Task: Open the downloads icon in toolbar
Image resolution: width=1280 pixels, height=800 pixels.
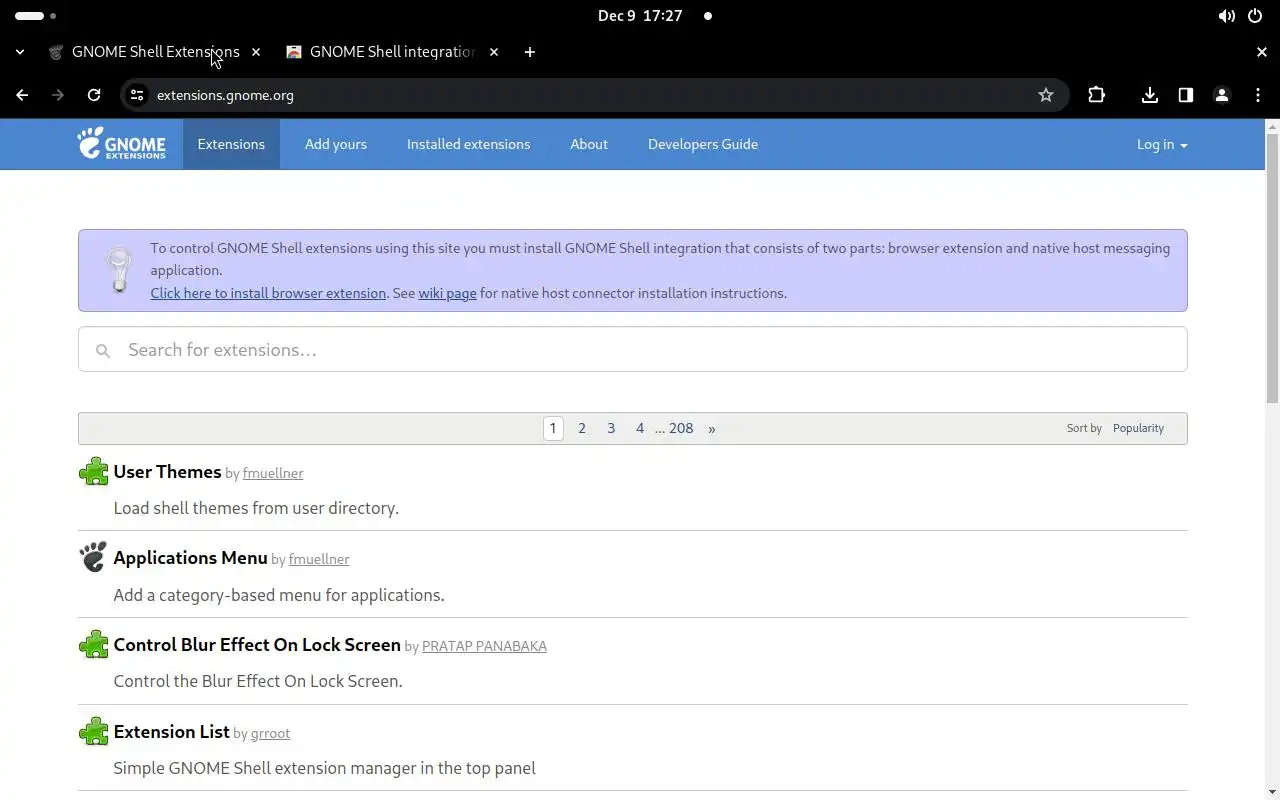Action: pos(1150,95)
